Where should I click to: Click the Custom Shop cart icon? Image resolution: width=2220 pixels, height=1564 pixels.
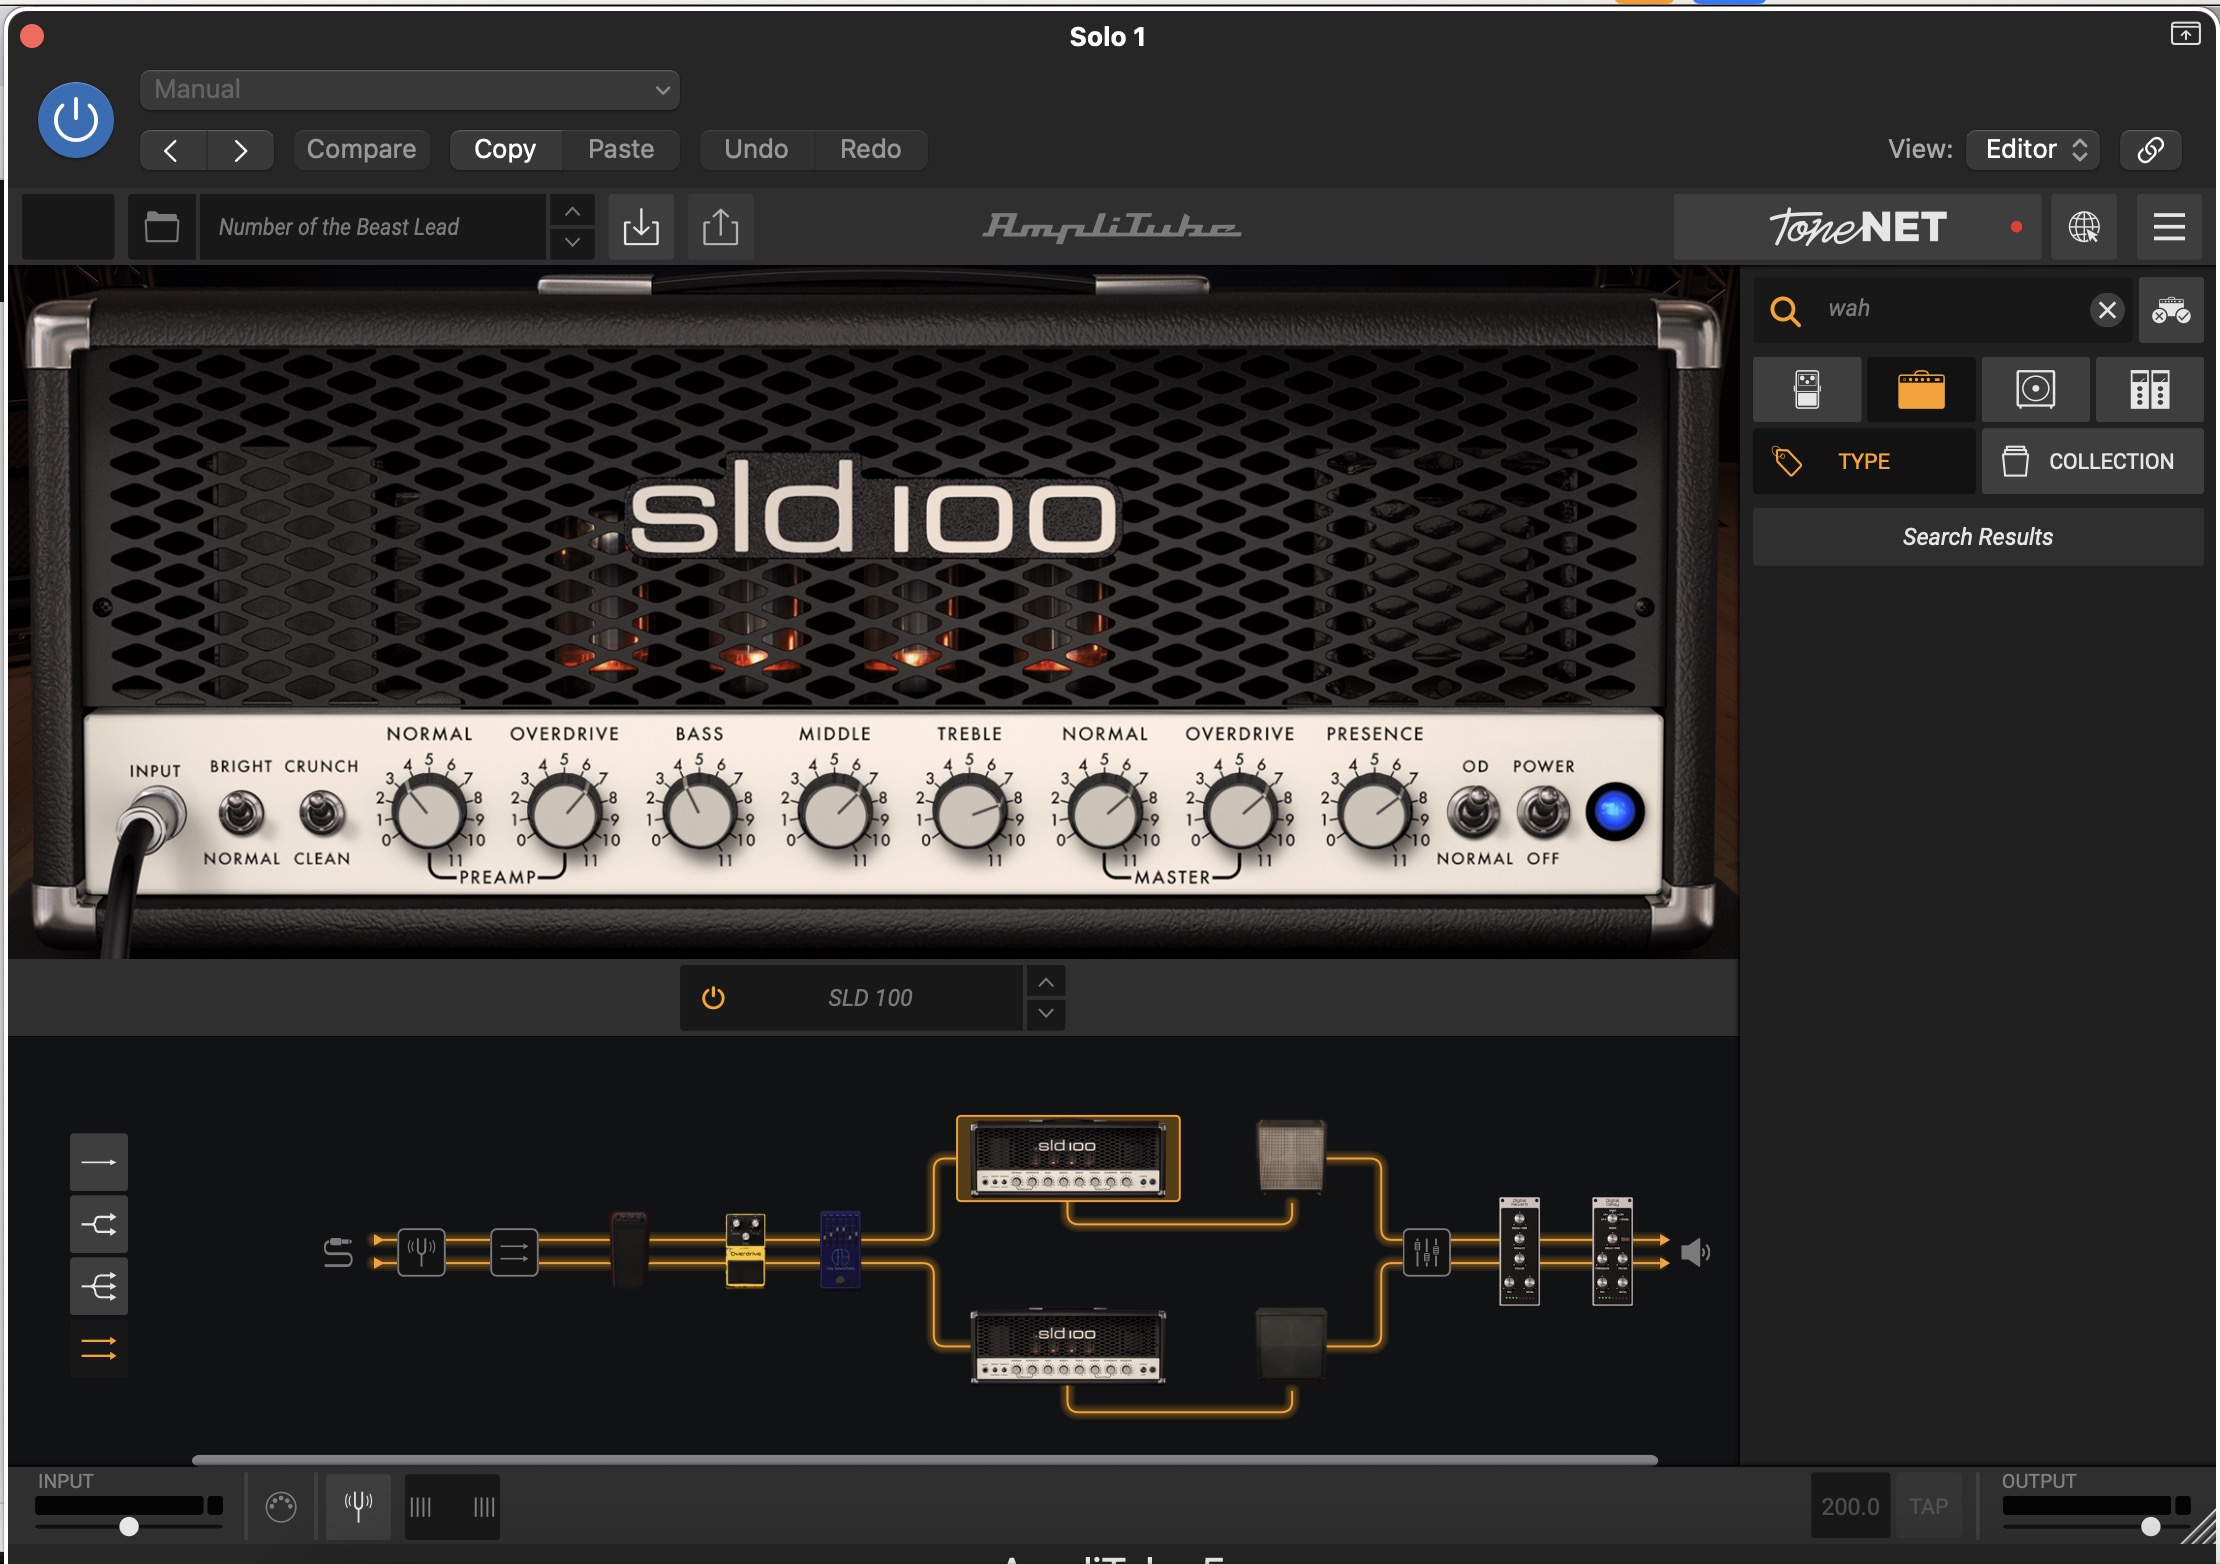(2171, 310)
